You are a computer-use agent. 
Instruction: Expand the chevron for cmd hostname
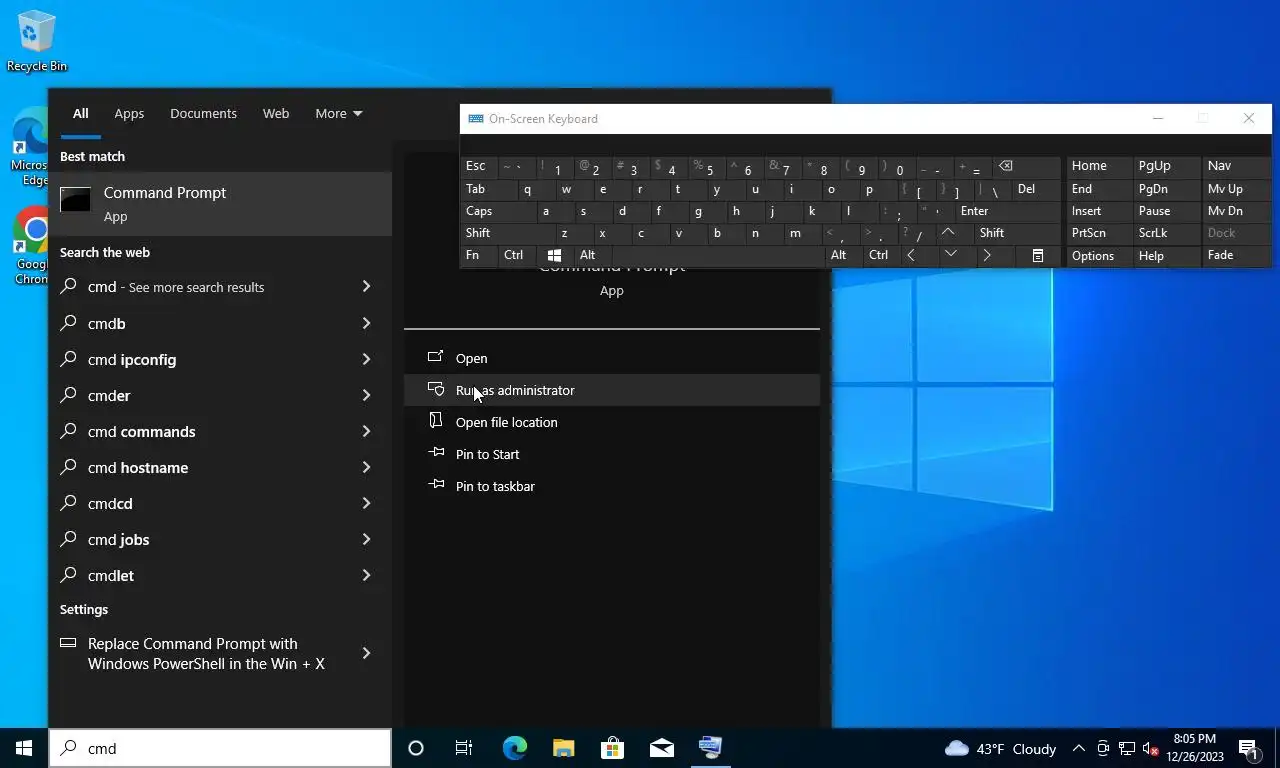point(366,467)
